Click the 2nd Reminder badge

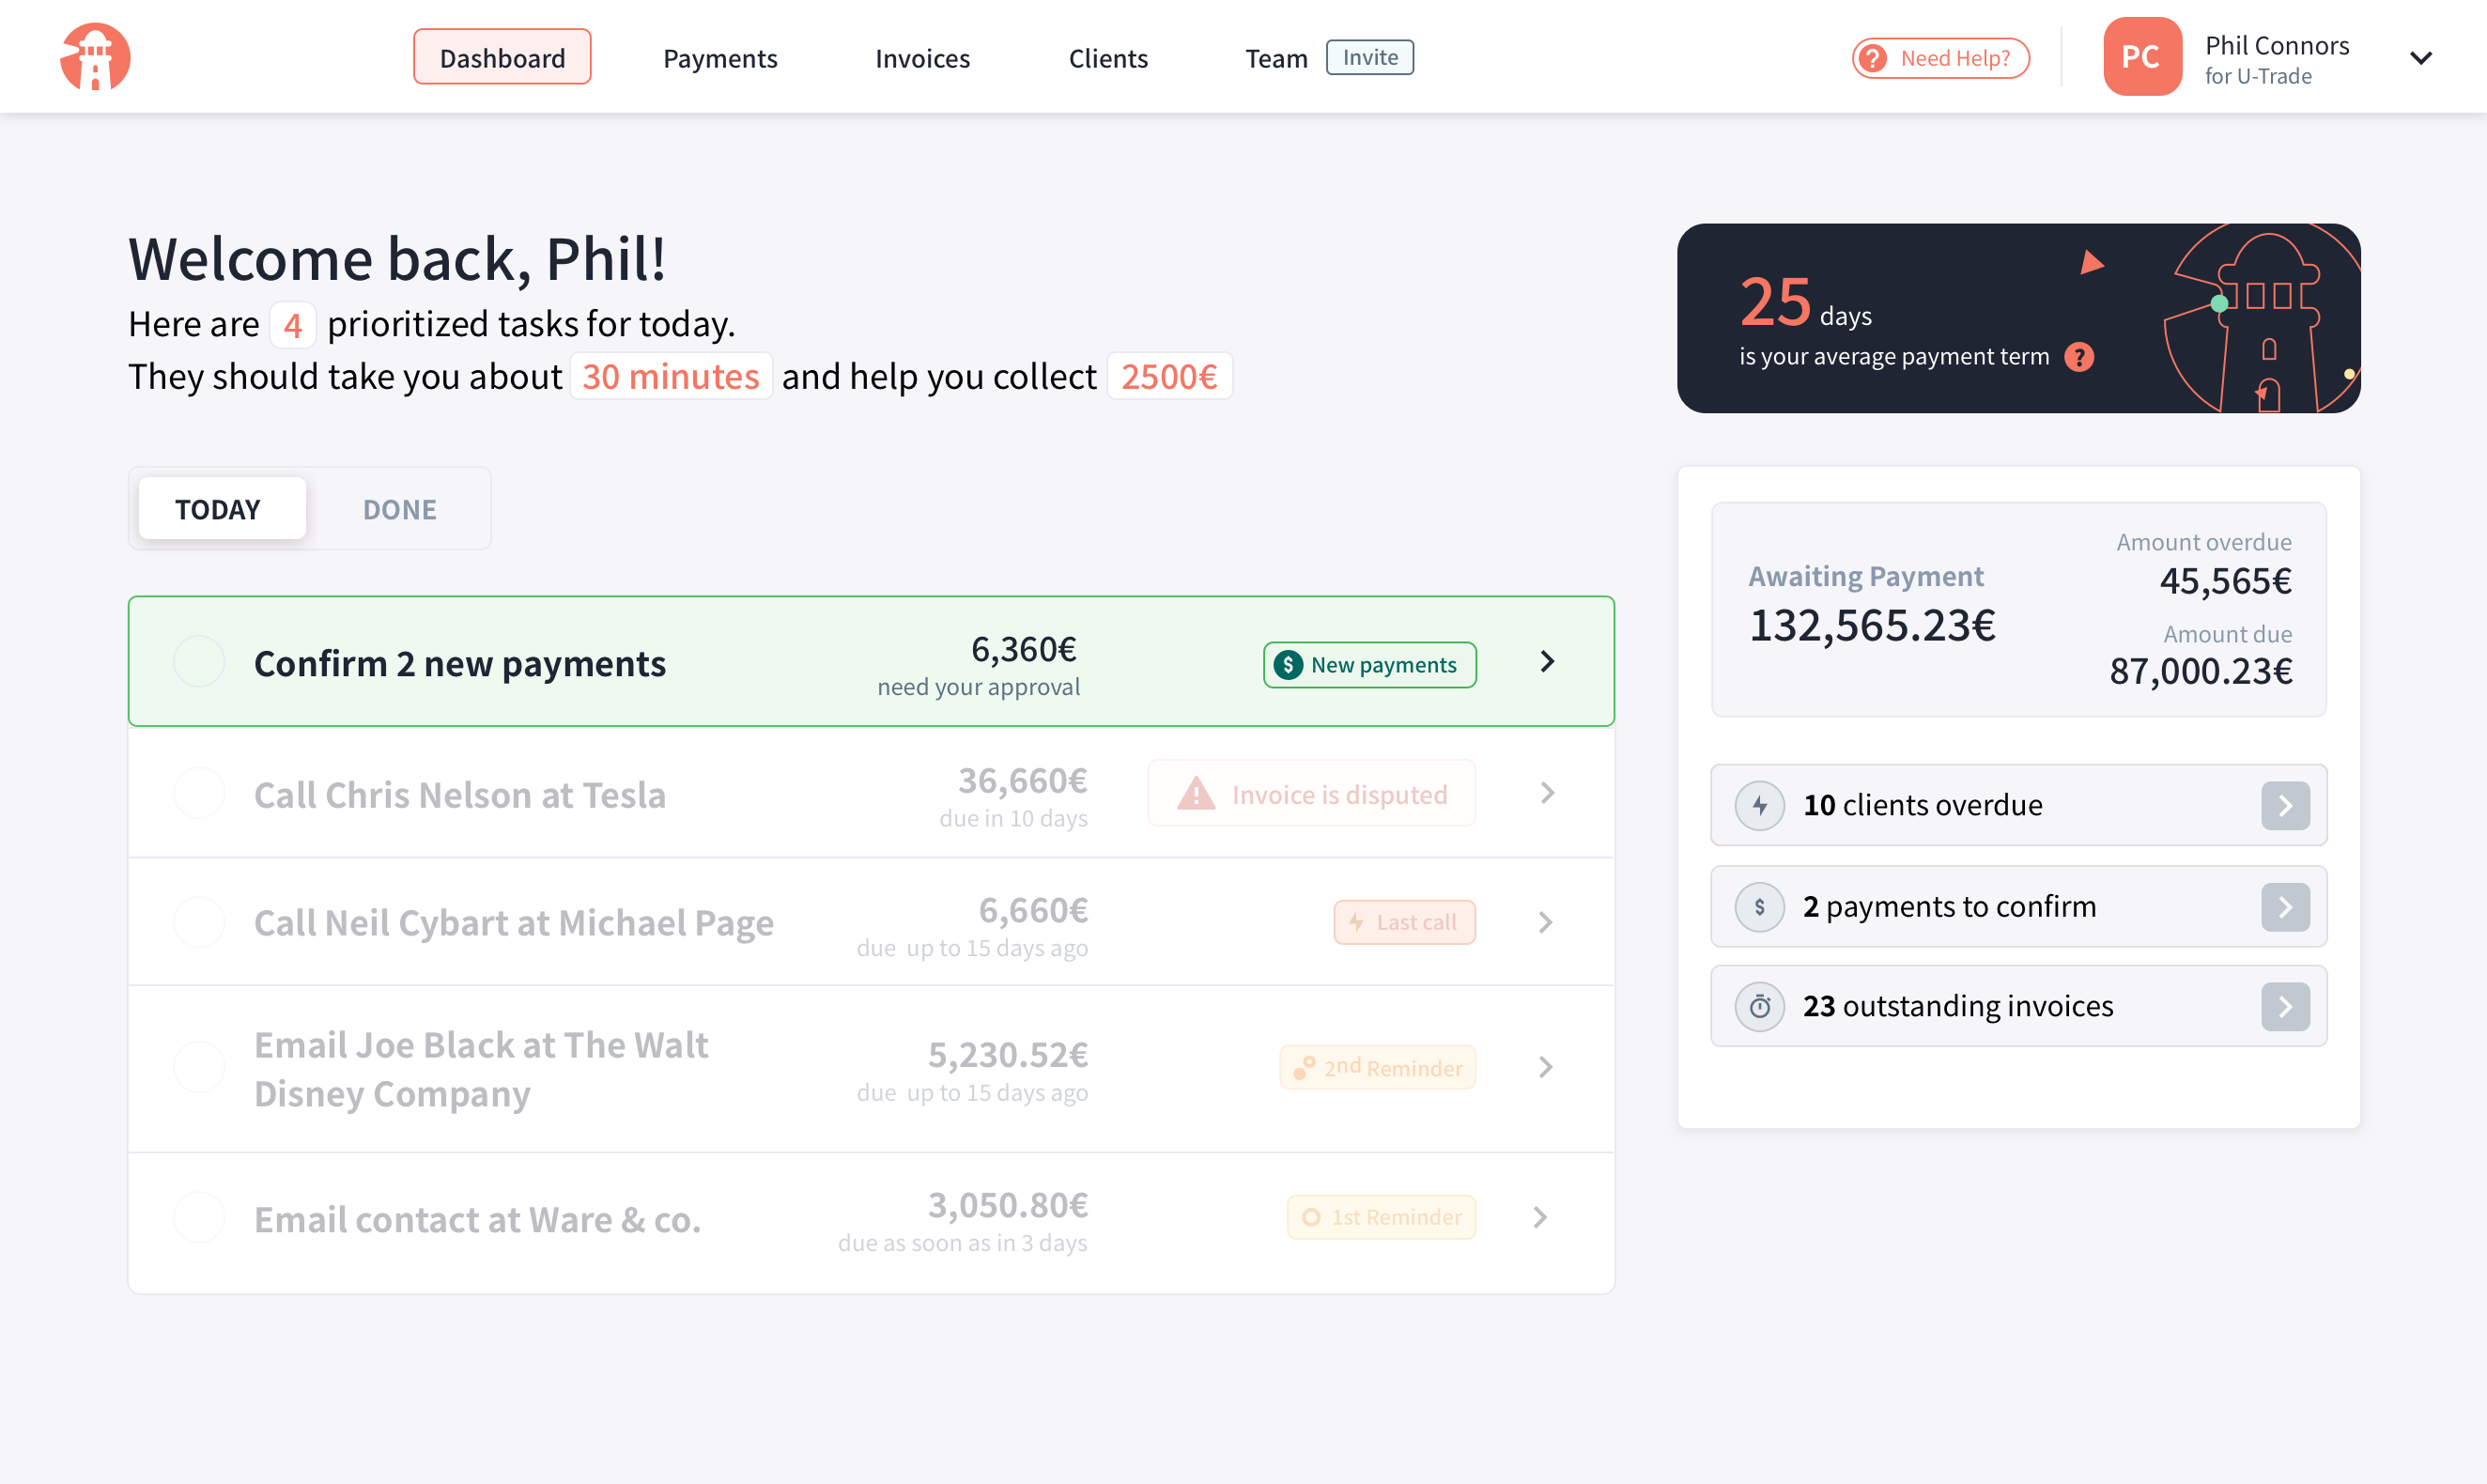click(x=1377, y=1068)
